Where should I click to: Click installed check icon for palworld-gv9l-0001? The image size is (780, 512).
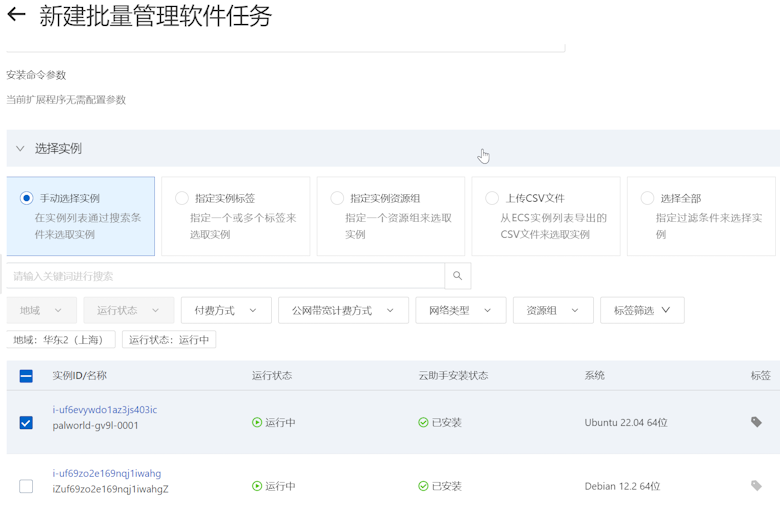(x=423, y=422)
